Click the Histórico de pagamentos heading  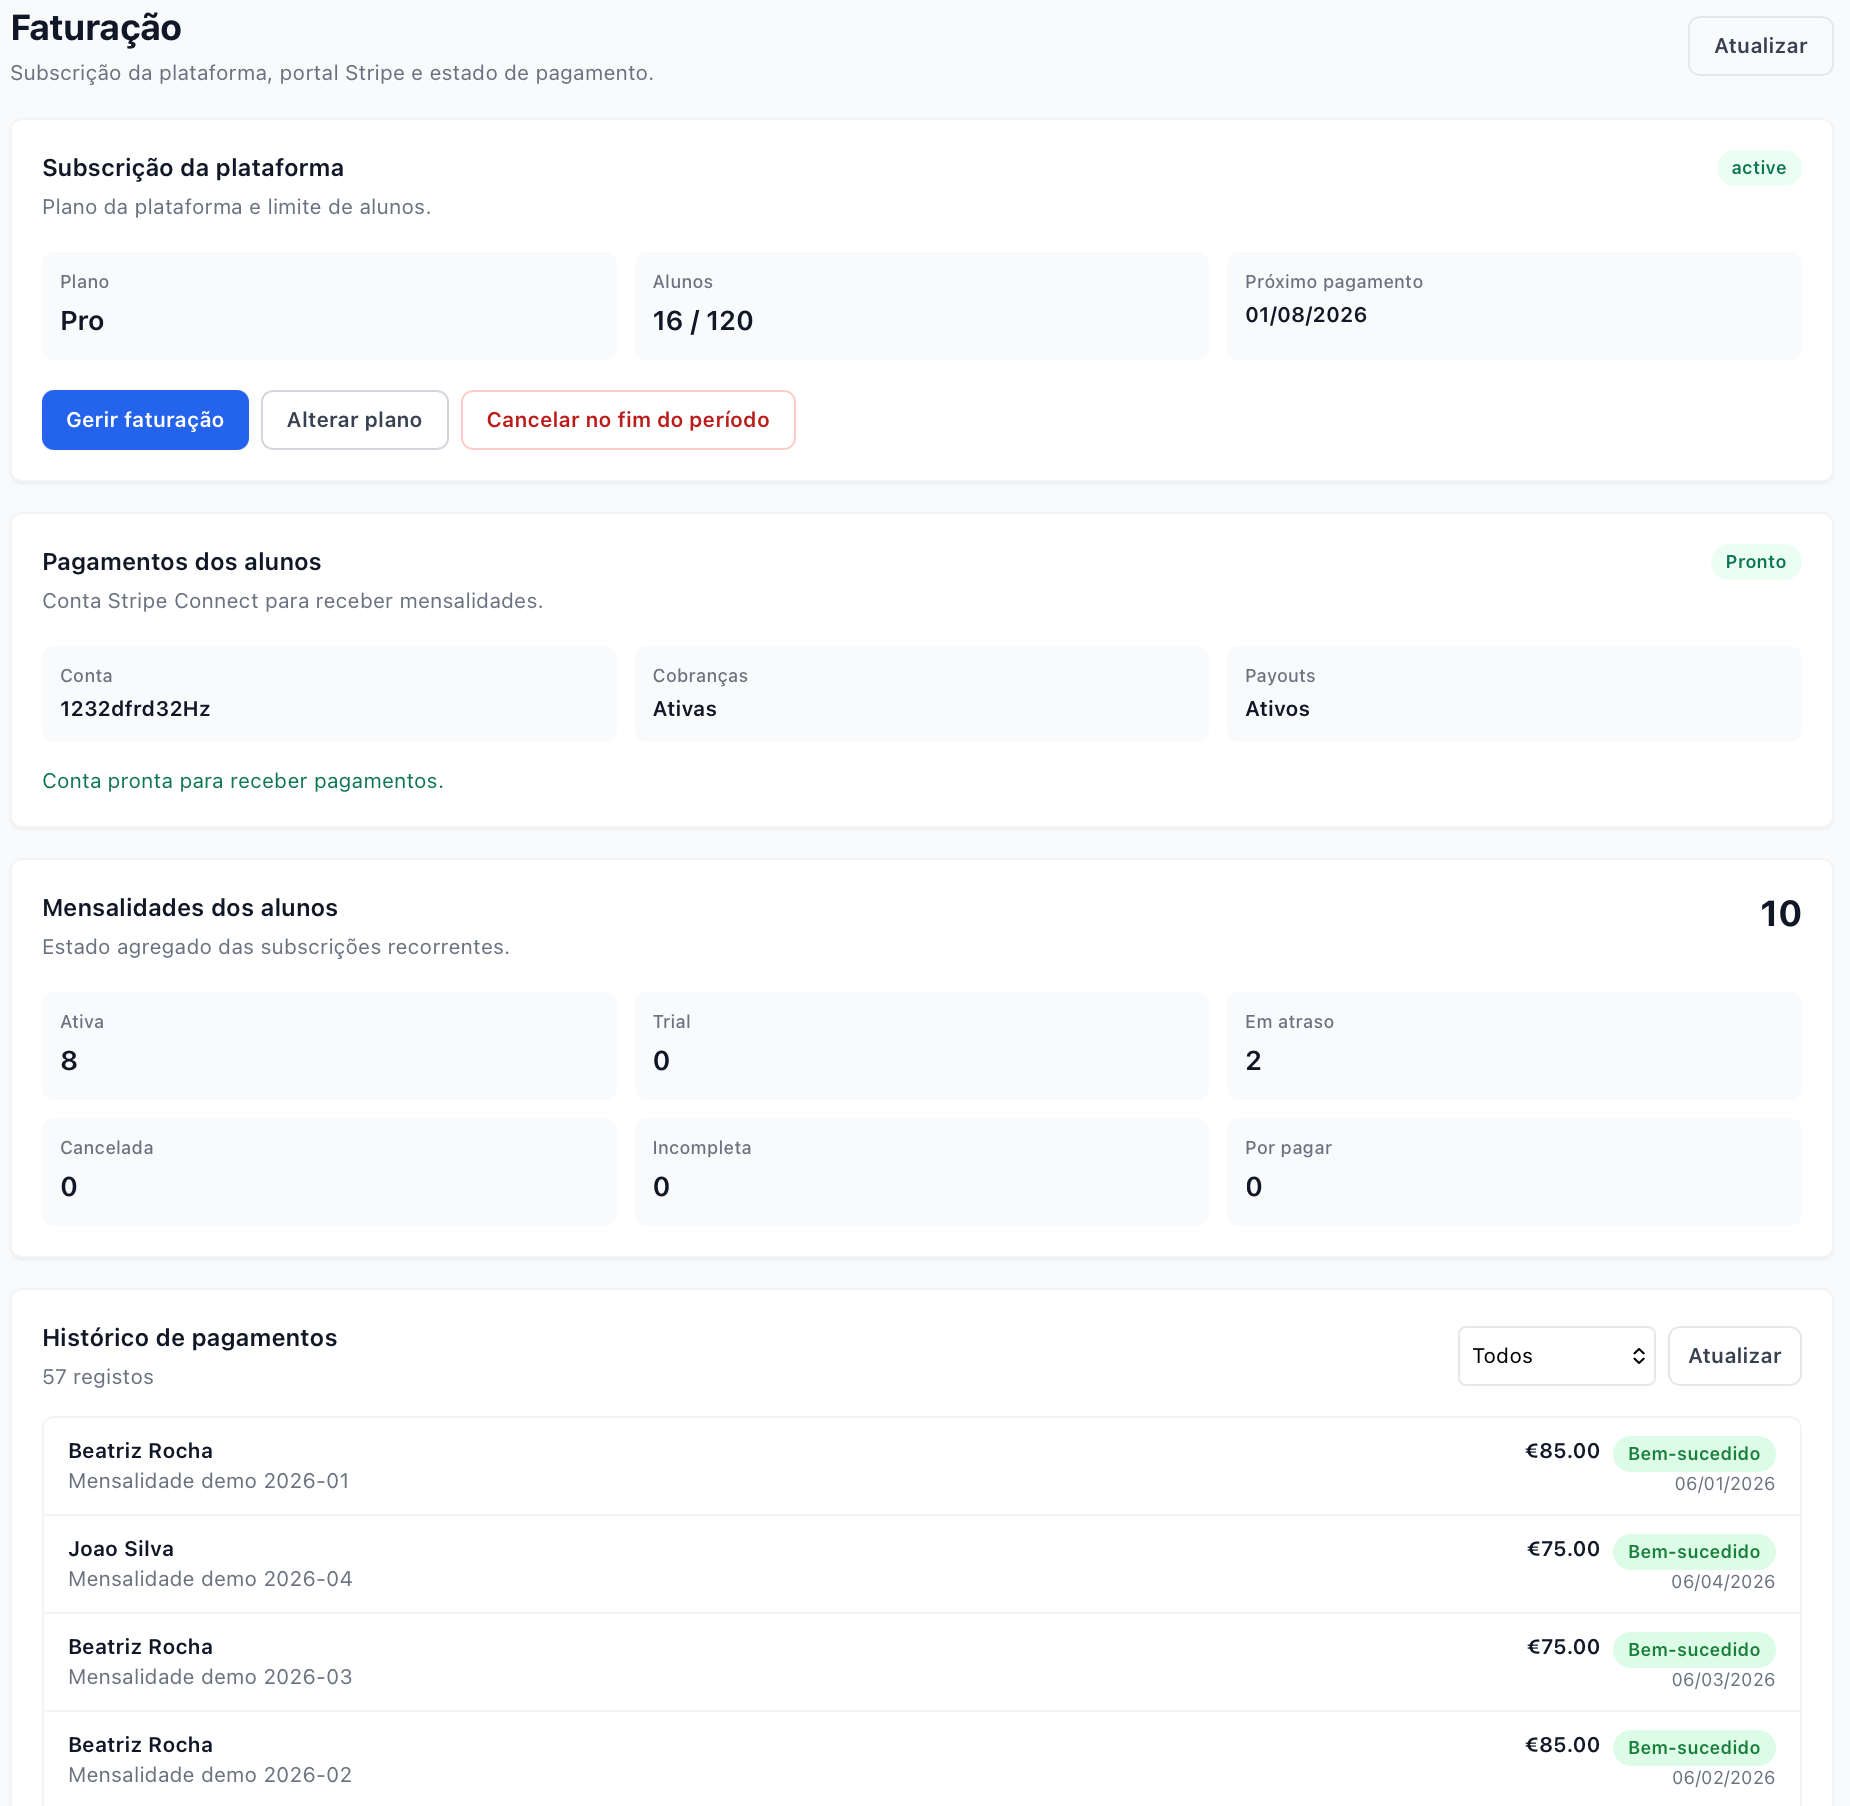coord(190,1338)
